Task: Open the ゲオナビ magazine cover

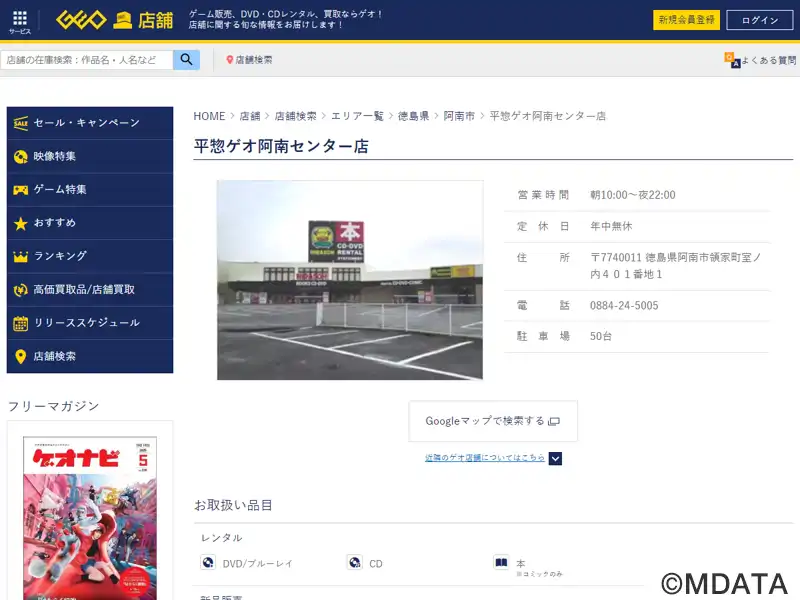Action: pos(90,518)
